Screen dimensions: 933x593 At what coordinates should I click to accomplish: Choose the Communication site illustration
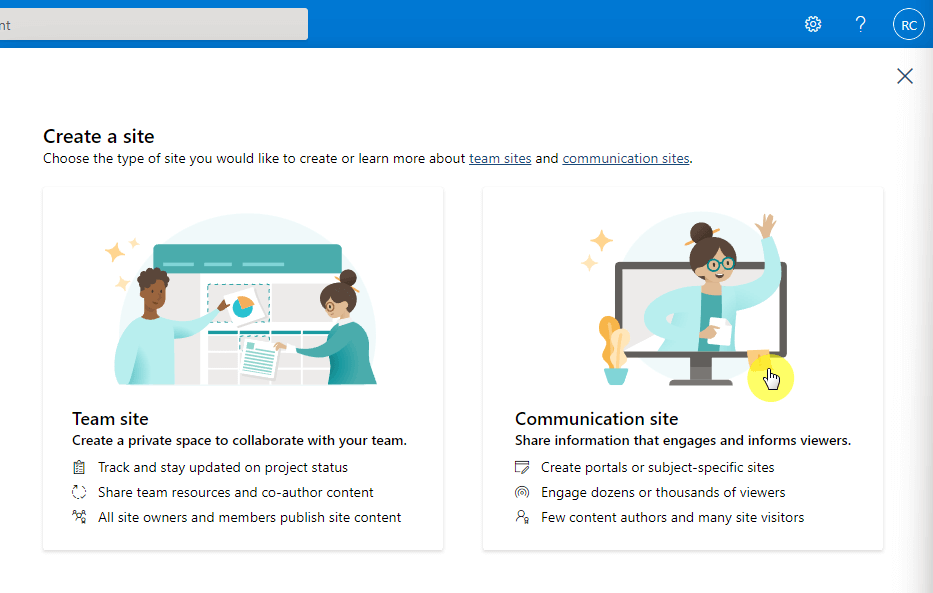[683, 299]
